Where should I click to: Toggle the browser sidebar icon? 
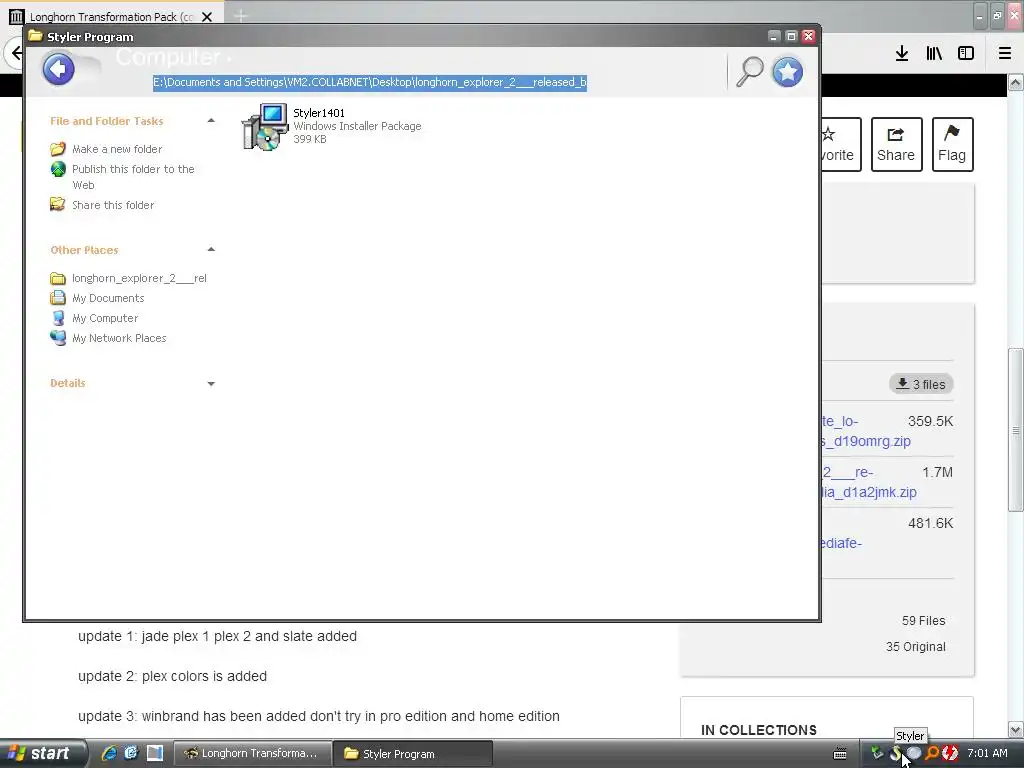point(966,54)
